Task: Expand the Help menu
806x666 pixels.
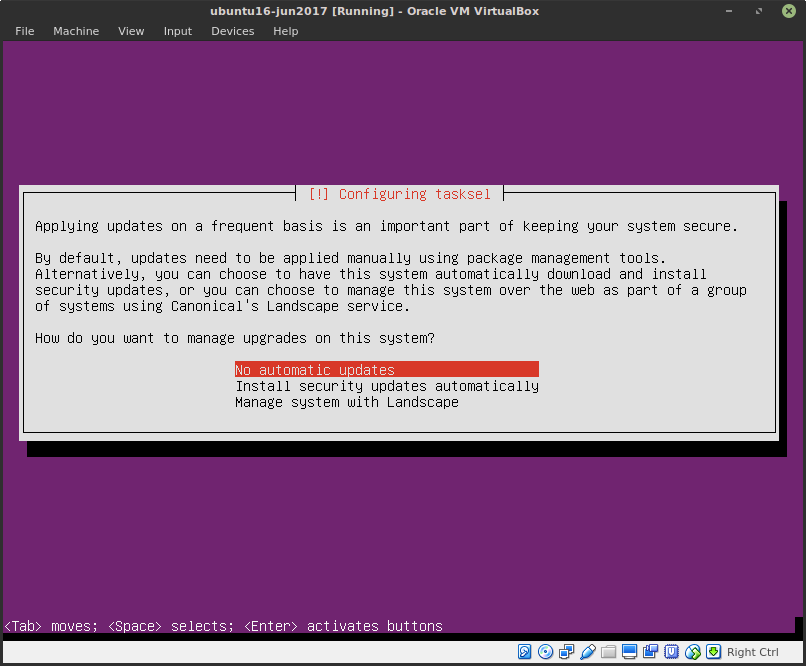Action: (285, 31)
